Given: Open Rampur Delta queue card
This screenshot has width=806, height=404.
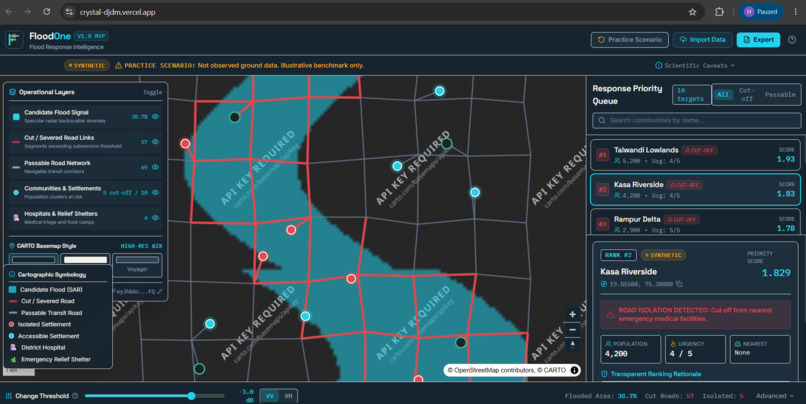Looking at the screenshot, I should click(695, 222).
